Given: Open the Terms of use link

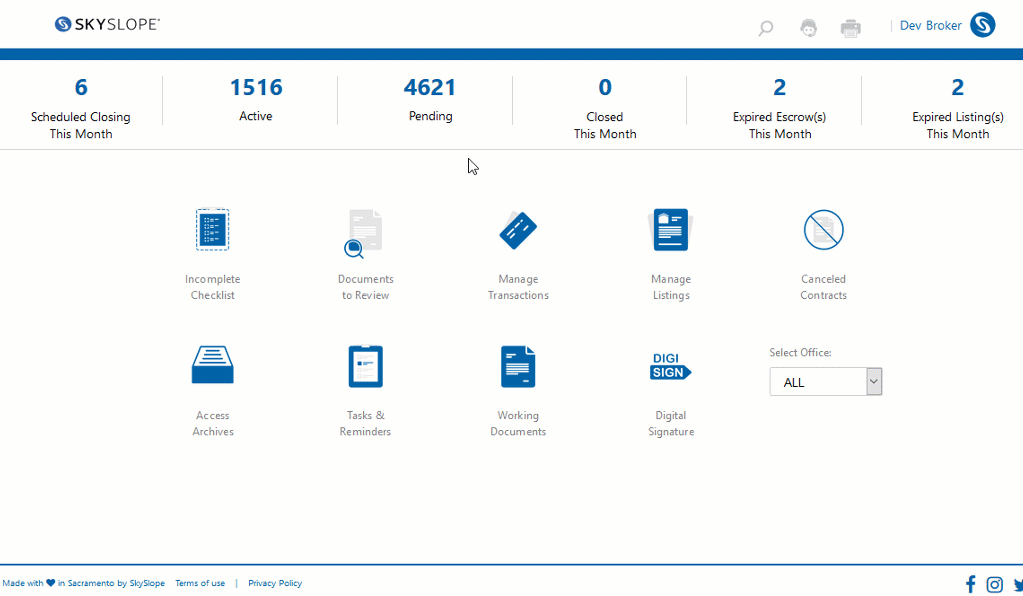Looking at the screenshot, I should point(200,583).
